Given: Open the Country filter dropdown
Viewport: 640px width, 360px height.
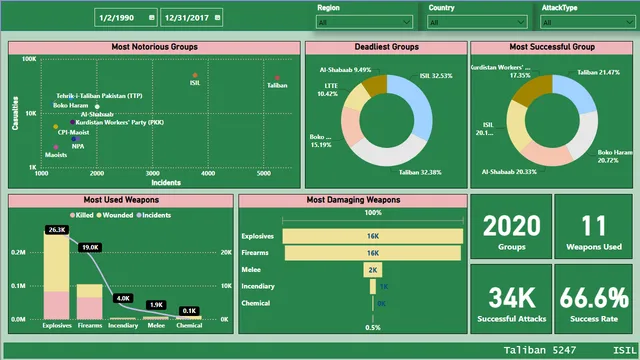Looking at the screenshot, I should (x=477, y=22).
